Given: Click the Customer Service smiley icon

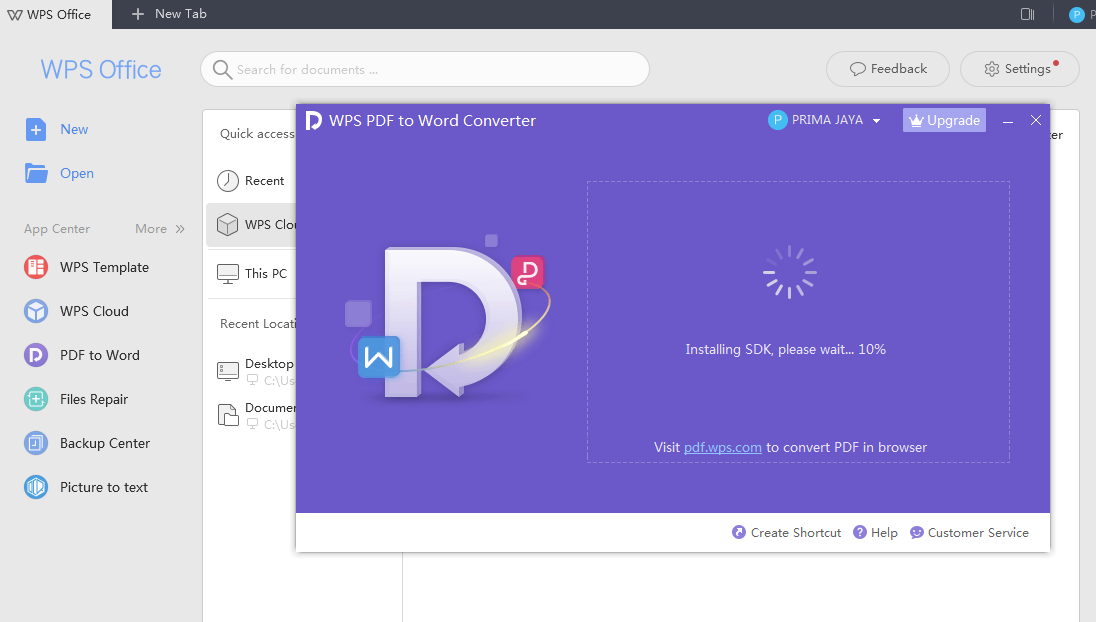Looking at the screenshot, I should click(x=916, y=533).
